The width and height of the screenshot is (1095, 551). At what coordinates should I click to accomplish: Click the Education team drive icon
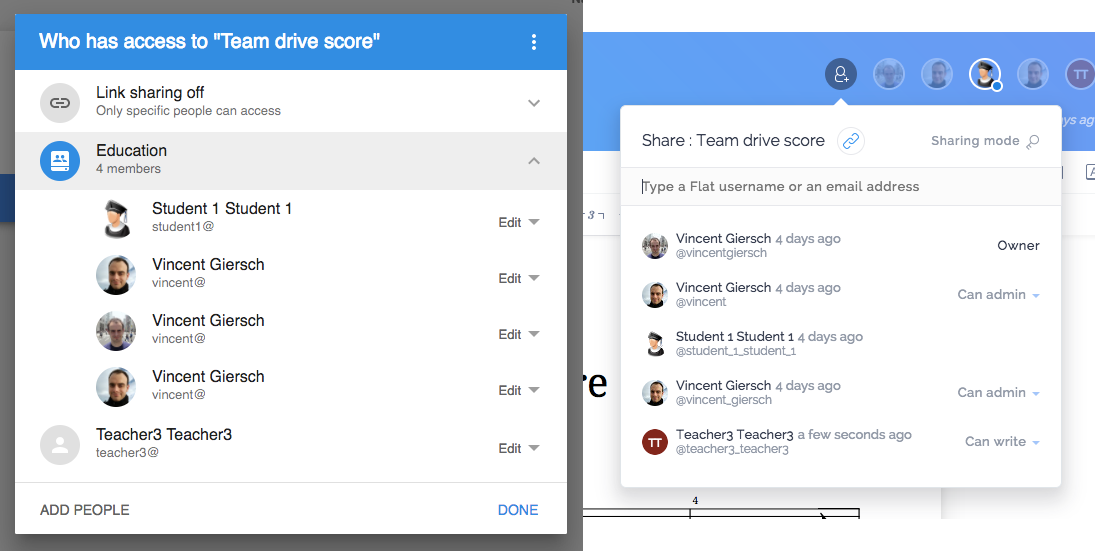[x=60, y=161]
